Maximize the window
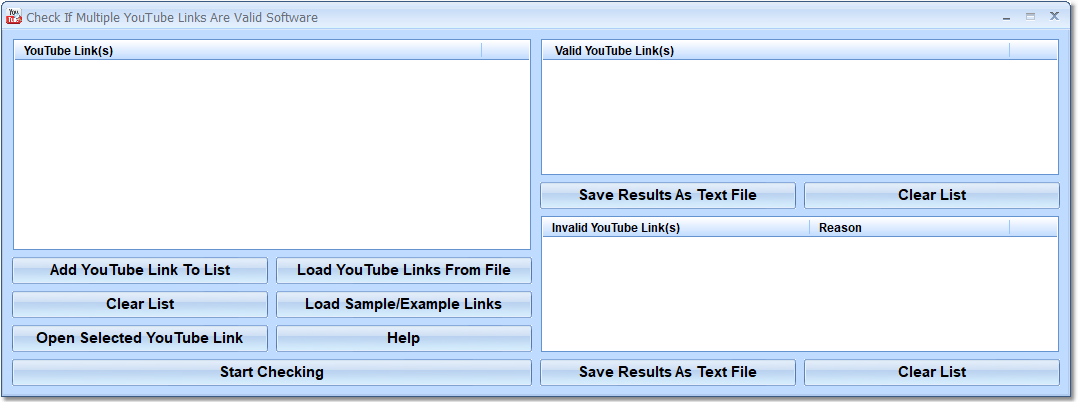Screen dimensions: 1078x404 [x=1030, y=17]
